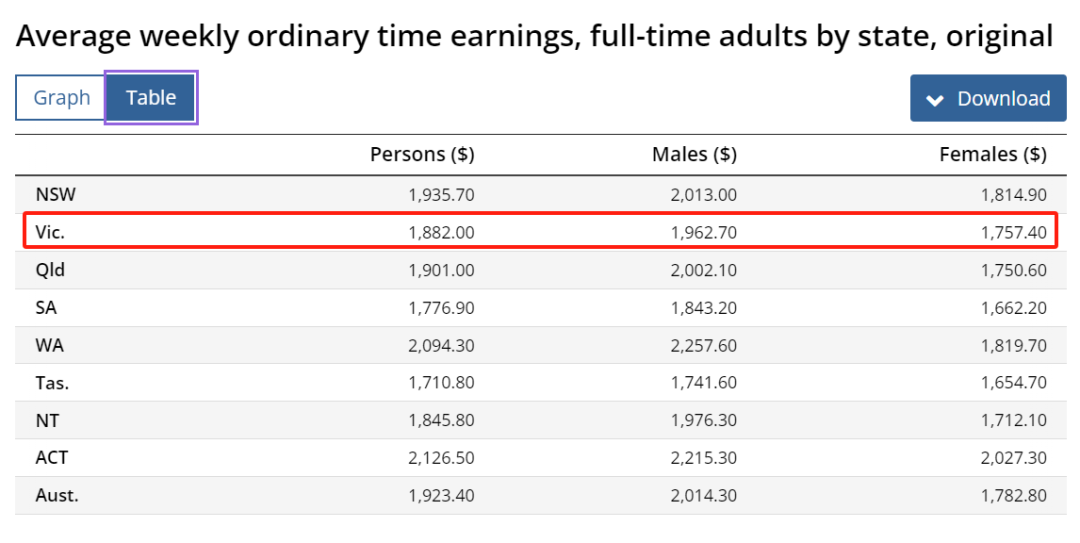Select the Aust. total row label
The width and height of the screenshot is (1080, 543).
(57, 495)
